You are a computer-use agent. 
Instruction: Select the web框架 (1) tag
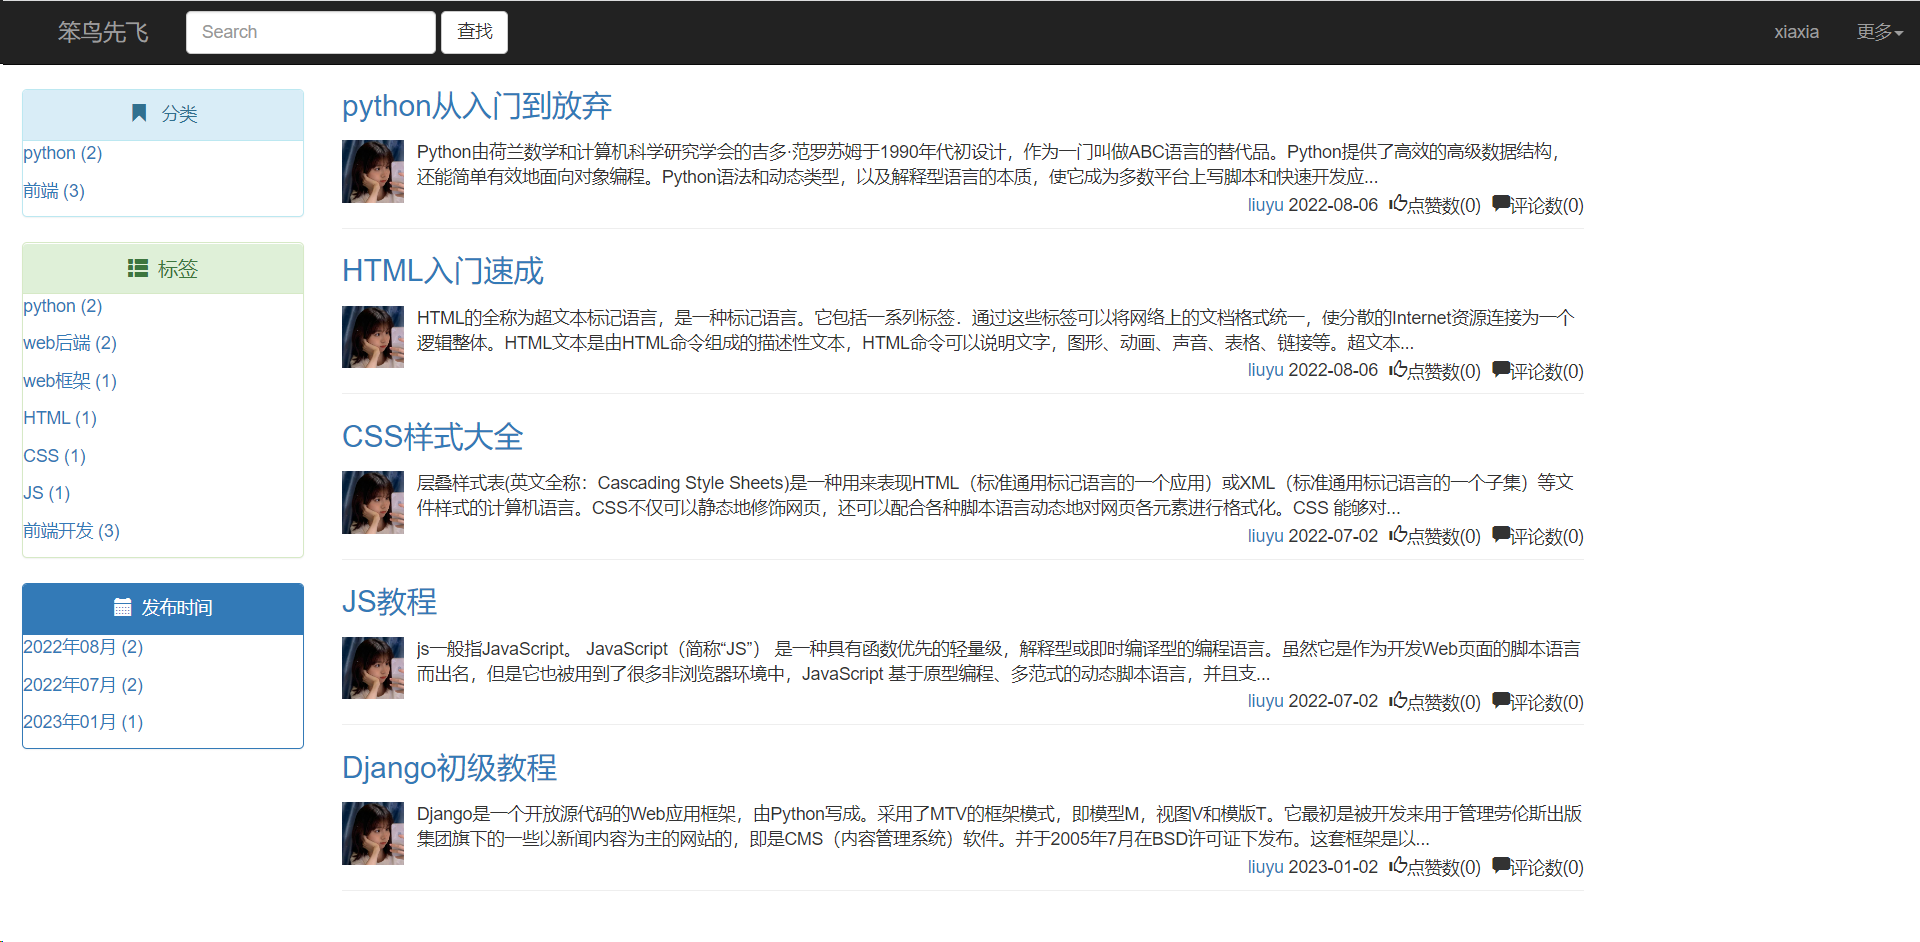point(70,381)
